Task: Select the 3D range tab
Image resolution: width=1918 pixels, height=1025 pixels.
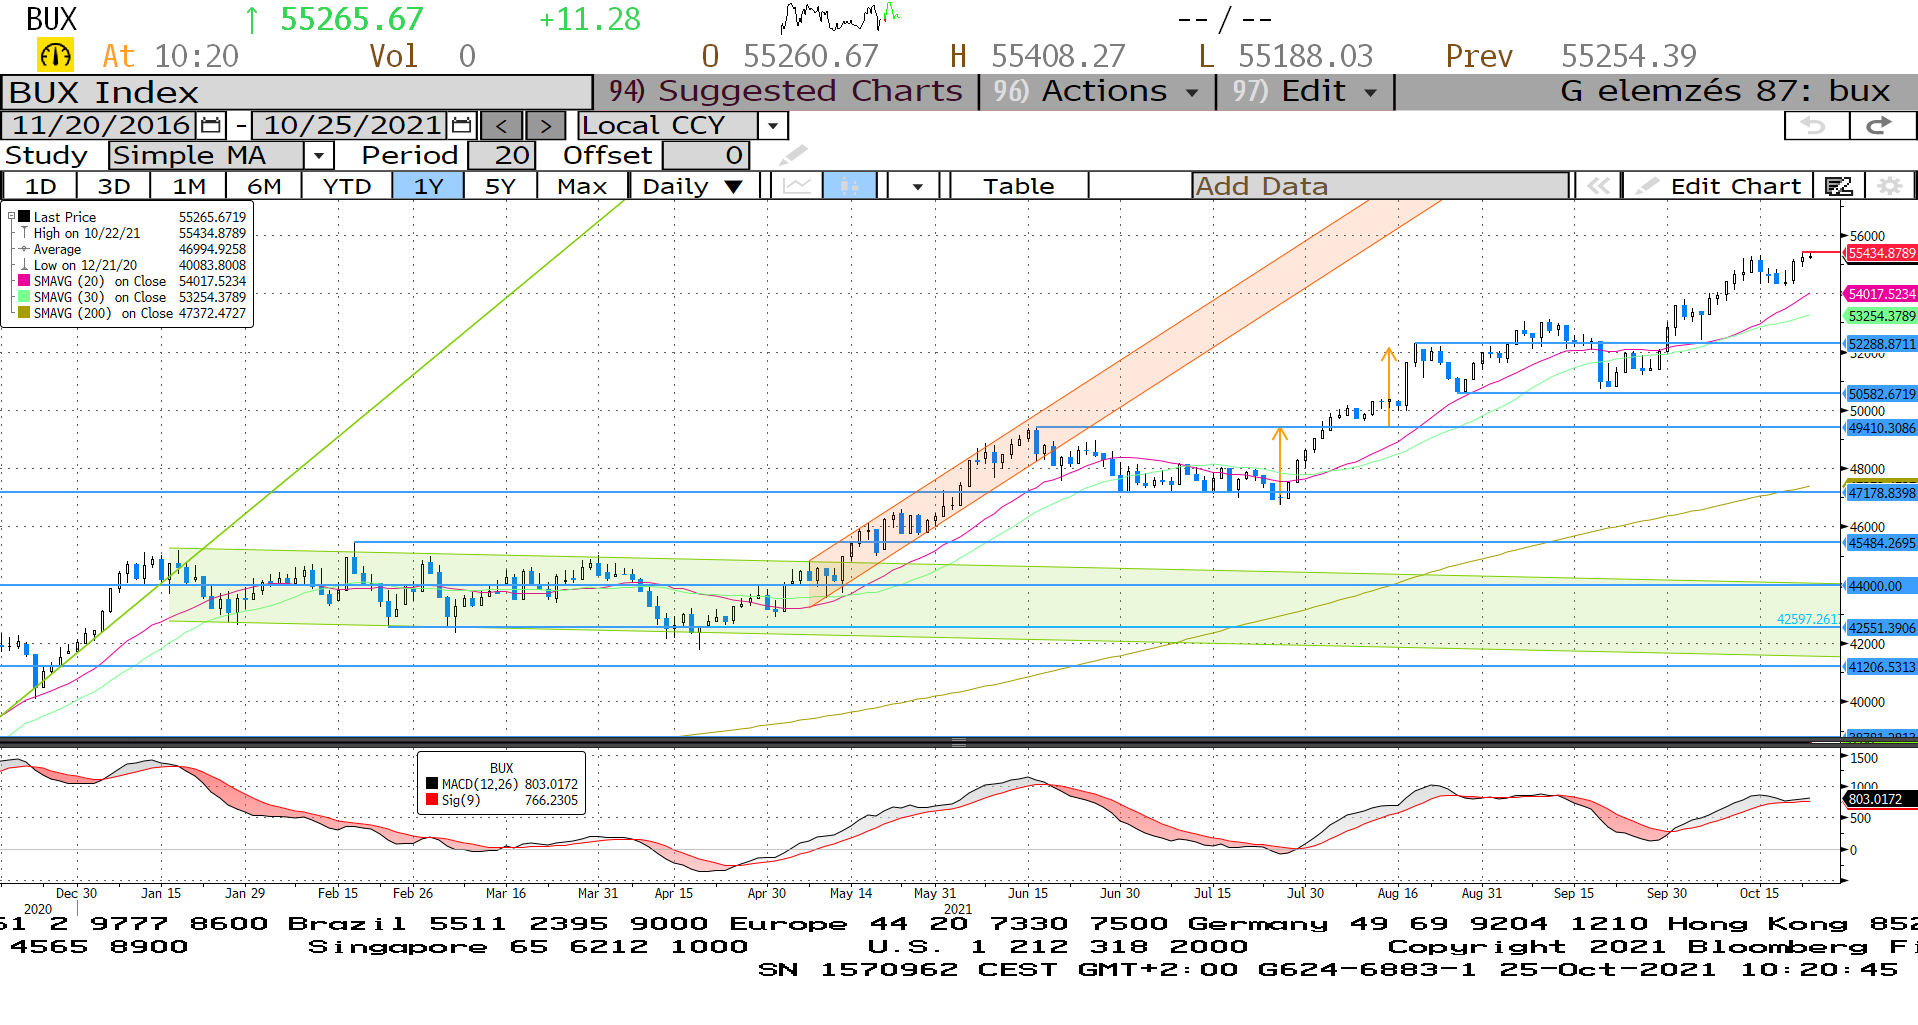Action: point(114,186)
